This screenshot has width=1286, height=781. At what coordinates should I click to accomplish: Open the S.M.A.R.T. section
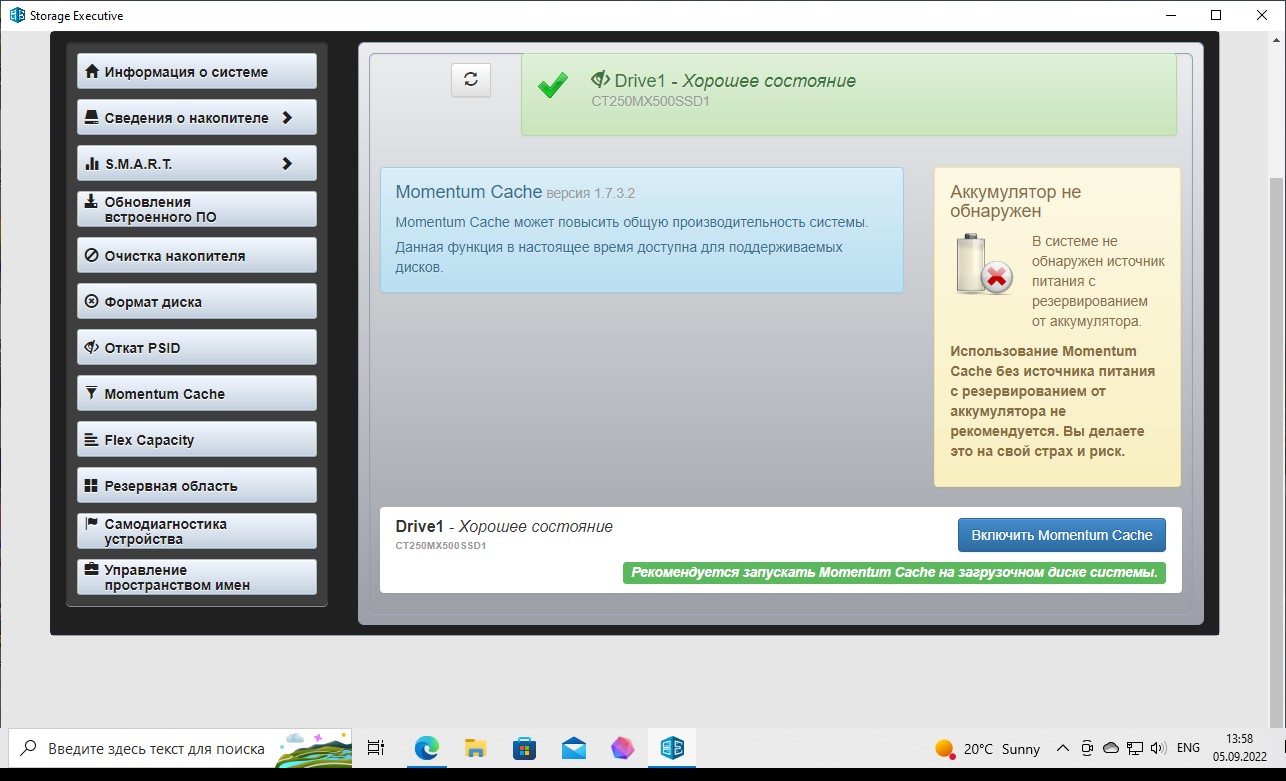tap(197, 163)
